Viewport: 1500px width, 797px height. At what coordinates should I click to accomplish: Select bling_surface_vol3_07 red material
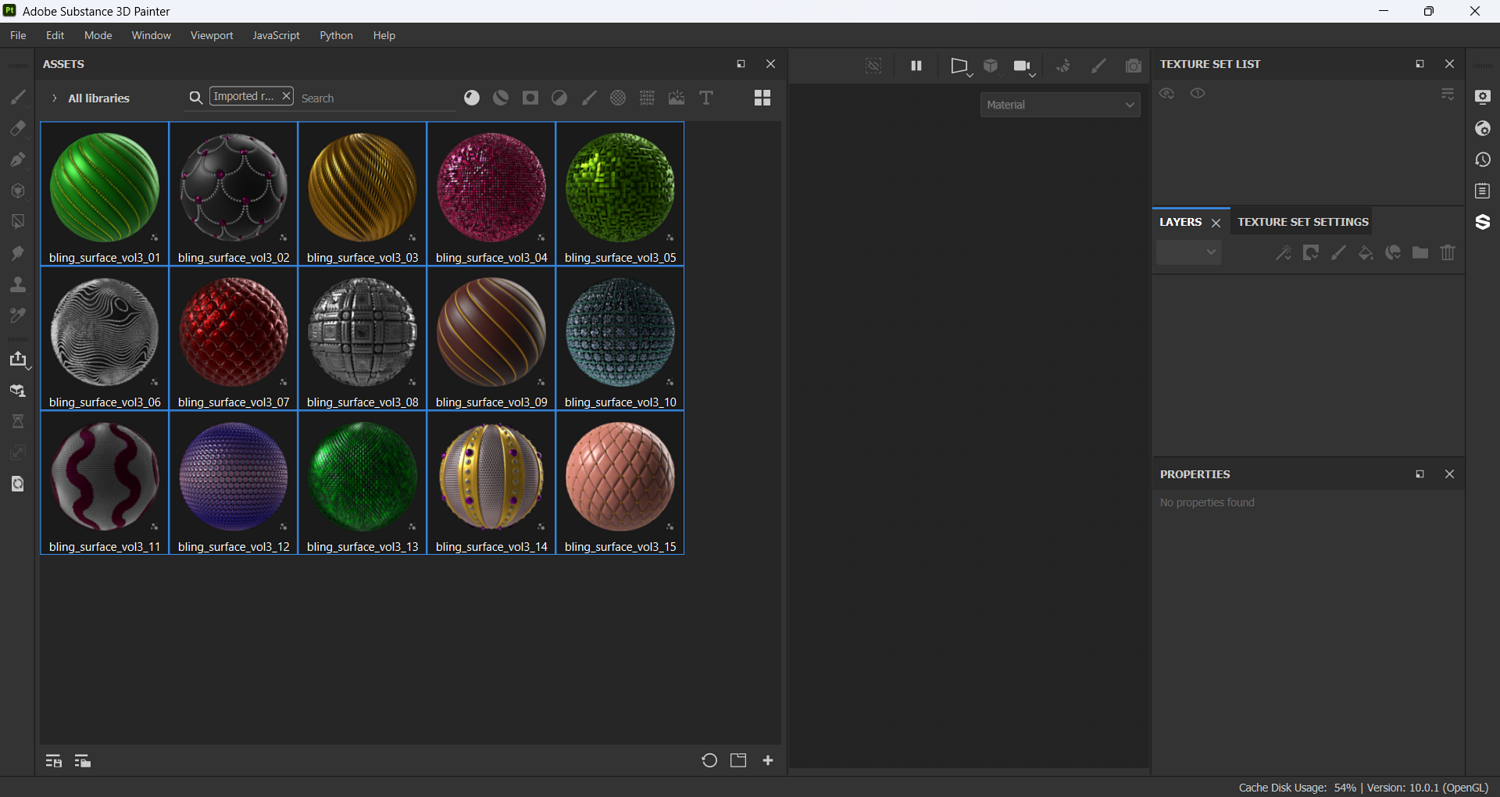point(234,339)
